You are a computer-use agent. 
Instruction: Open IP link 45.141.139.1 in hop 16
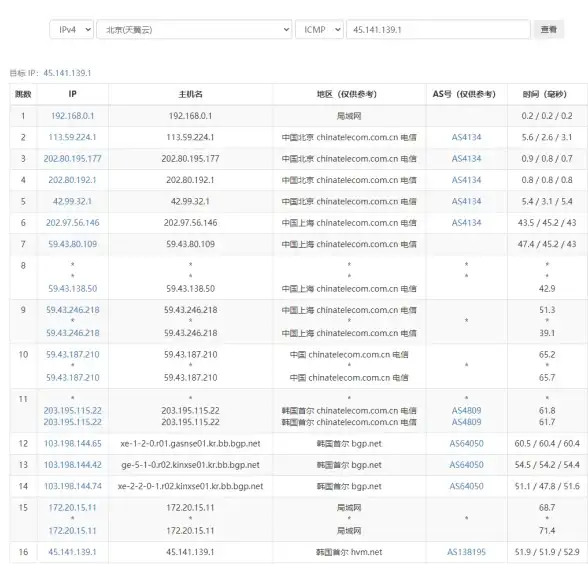[73, 552]
